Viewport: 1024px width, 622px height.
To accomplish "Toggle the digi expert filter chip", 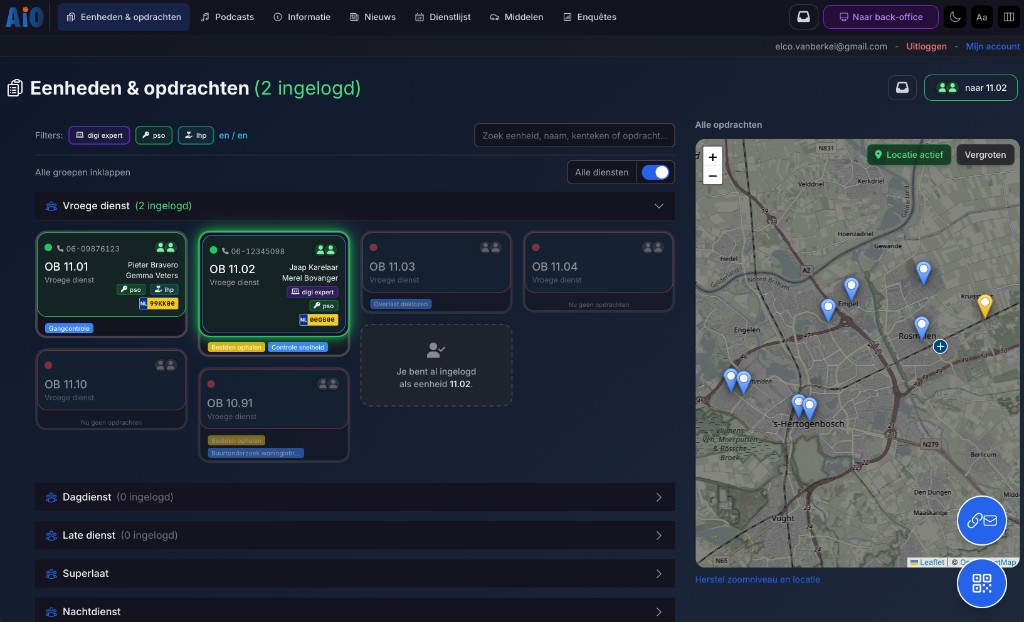I will coord(98,135).
